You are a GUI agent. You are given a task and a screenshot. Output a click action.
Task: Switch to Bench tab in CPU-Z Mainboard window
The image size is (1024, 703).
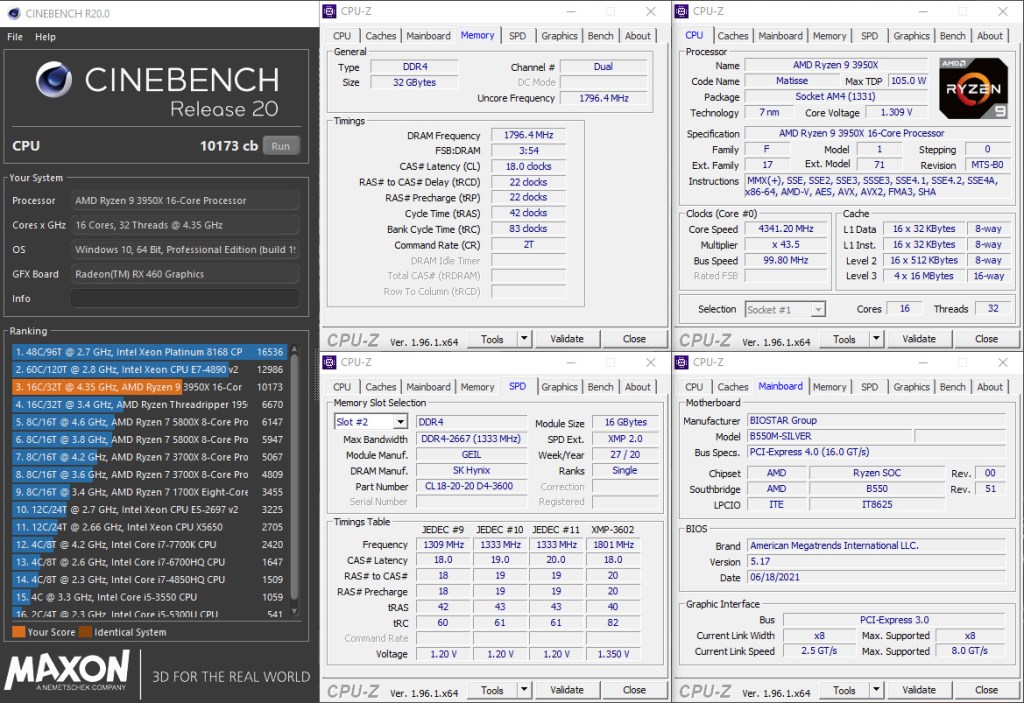[952, 387]
